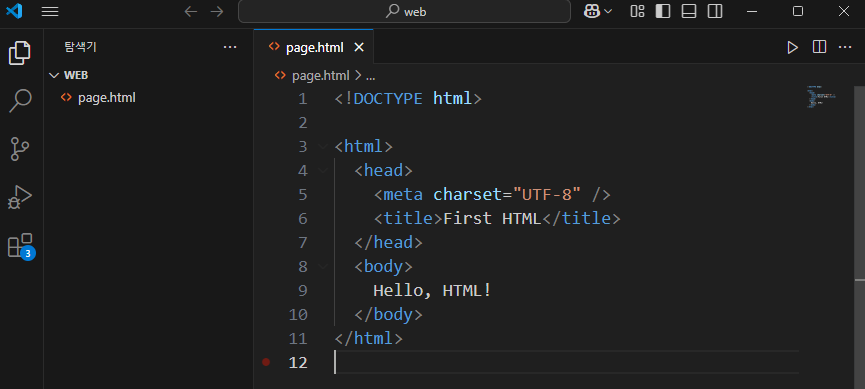The image size is (865, 389).
Task: Click the closing </html> tag on line 11
Action: tap(369, 338)
